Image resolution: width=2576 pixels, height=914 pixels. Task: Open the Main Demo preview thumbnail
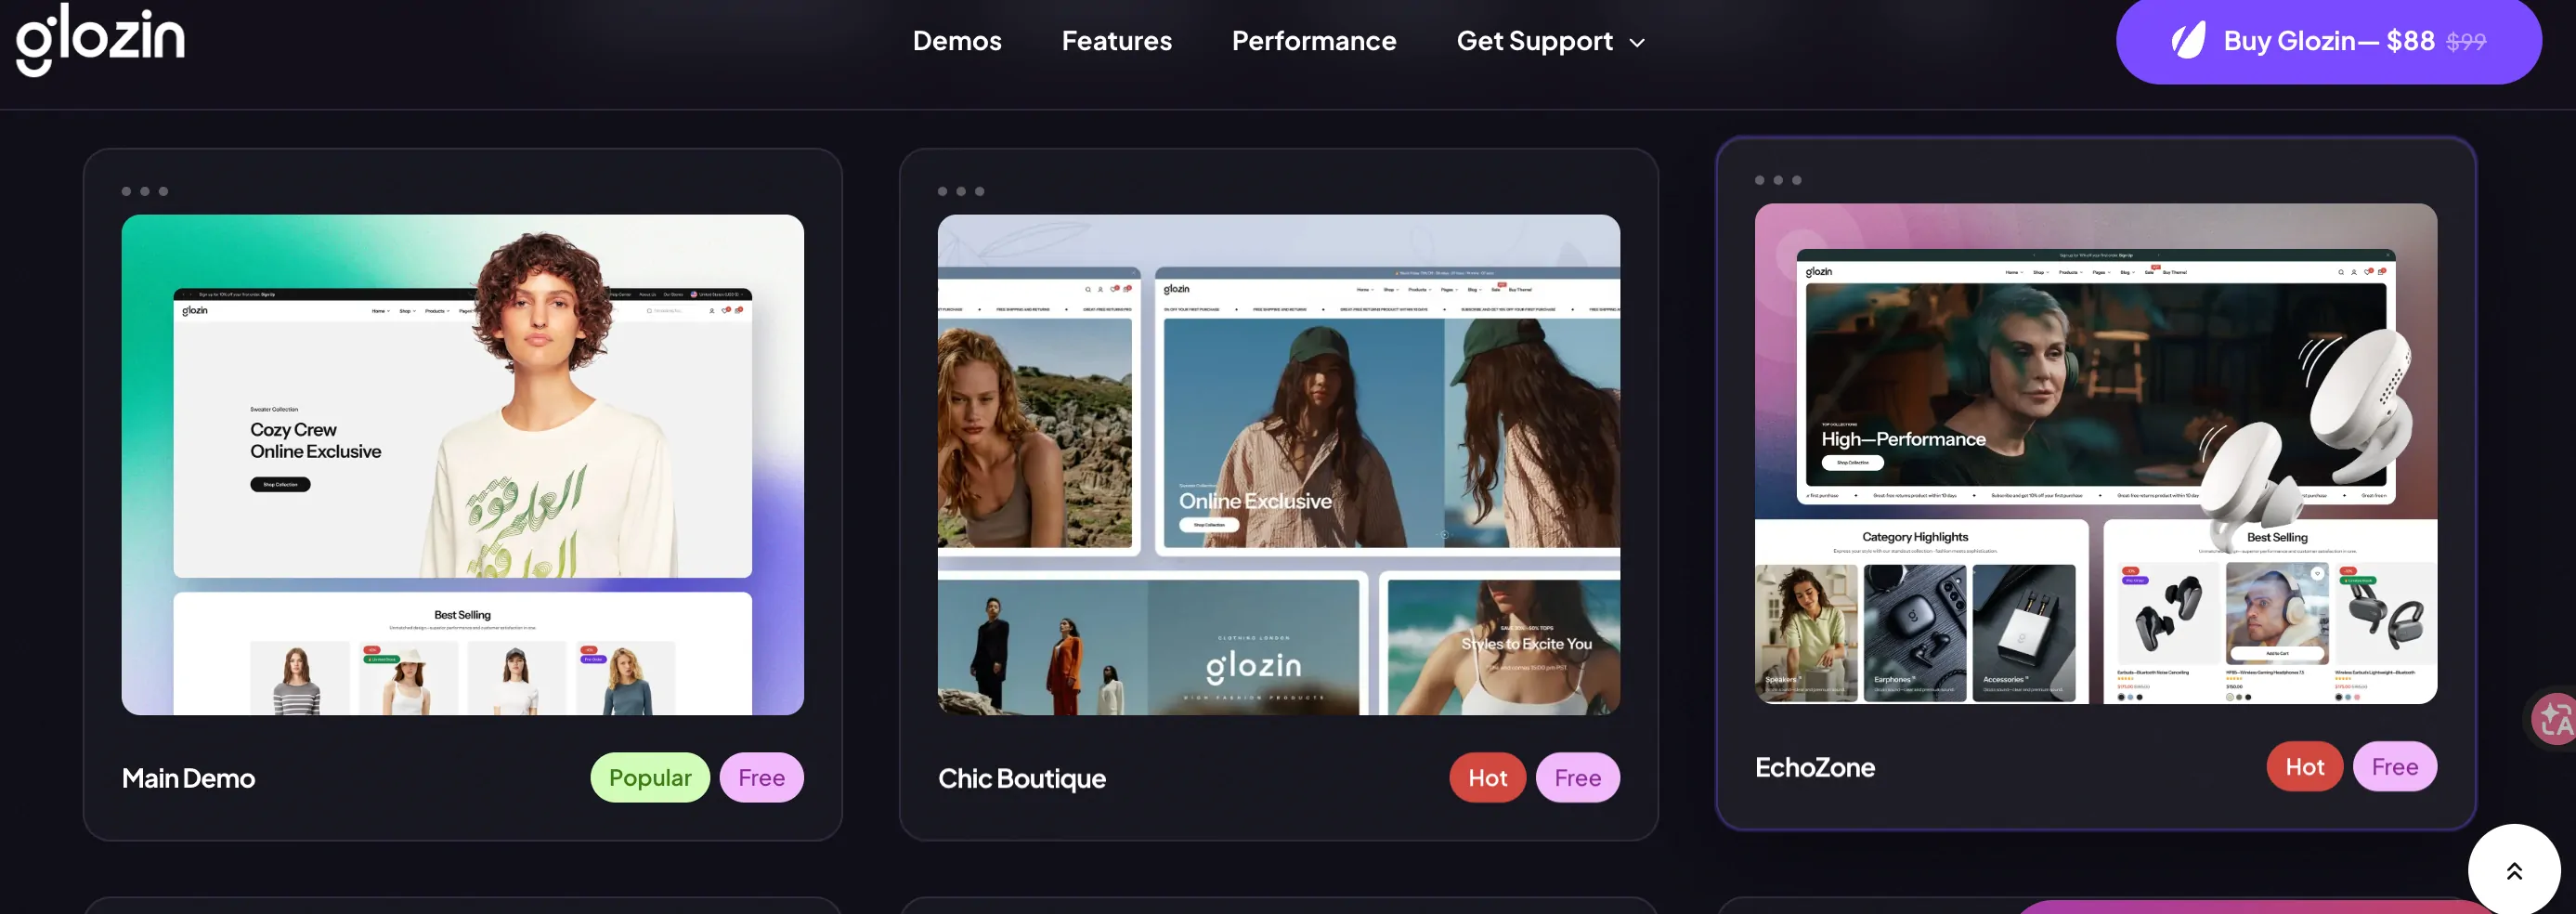462,464
